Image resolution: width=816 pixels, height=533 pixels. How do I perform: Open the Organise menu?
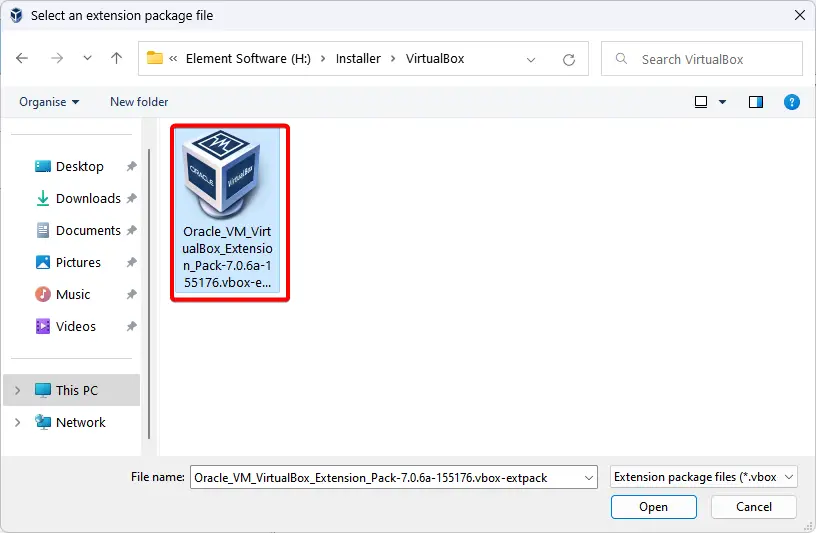point(49,102)
